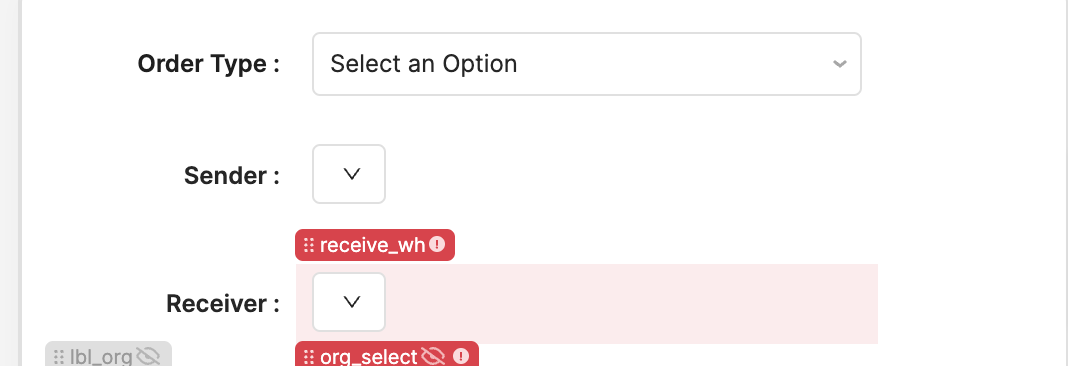1068x366 pixels.
Task: Grab the receive_wh tag drag handle icon
Action: [309, 245]
